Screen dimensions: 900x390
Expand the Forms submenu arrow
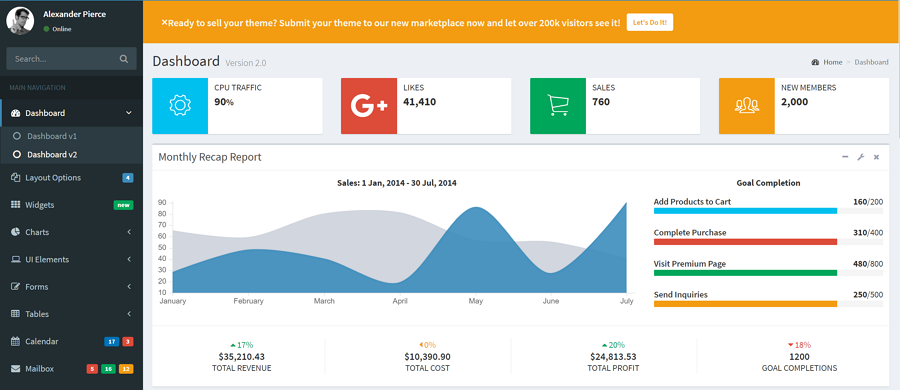(129, 287)
